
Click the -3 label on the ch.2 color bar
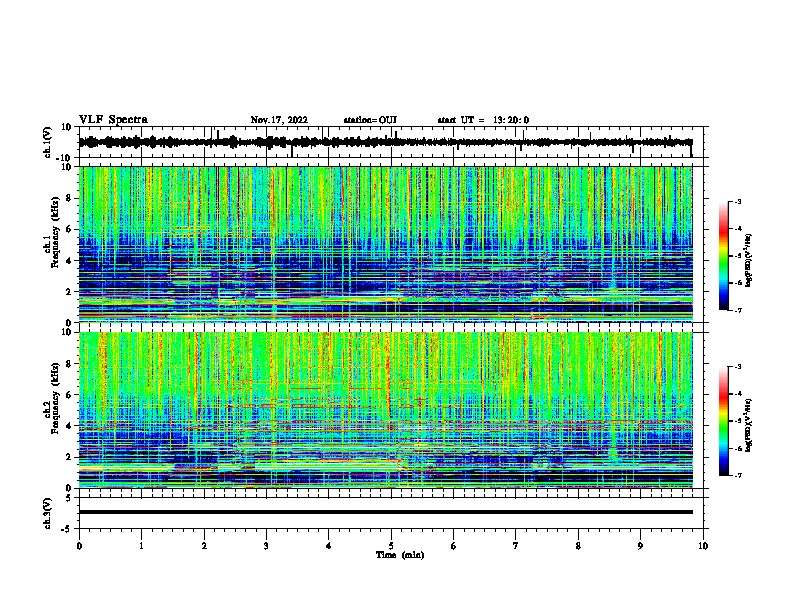tap(737, 367)
